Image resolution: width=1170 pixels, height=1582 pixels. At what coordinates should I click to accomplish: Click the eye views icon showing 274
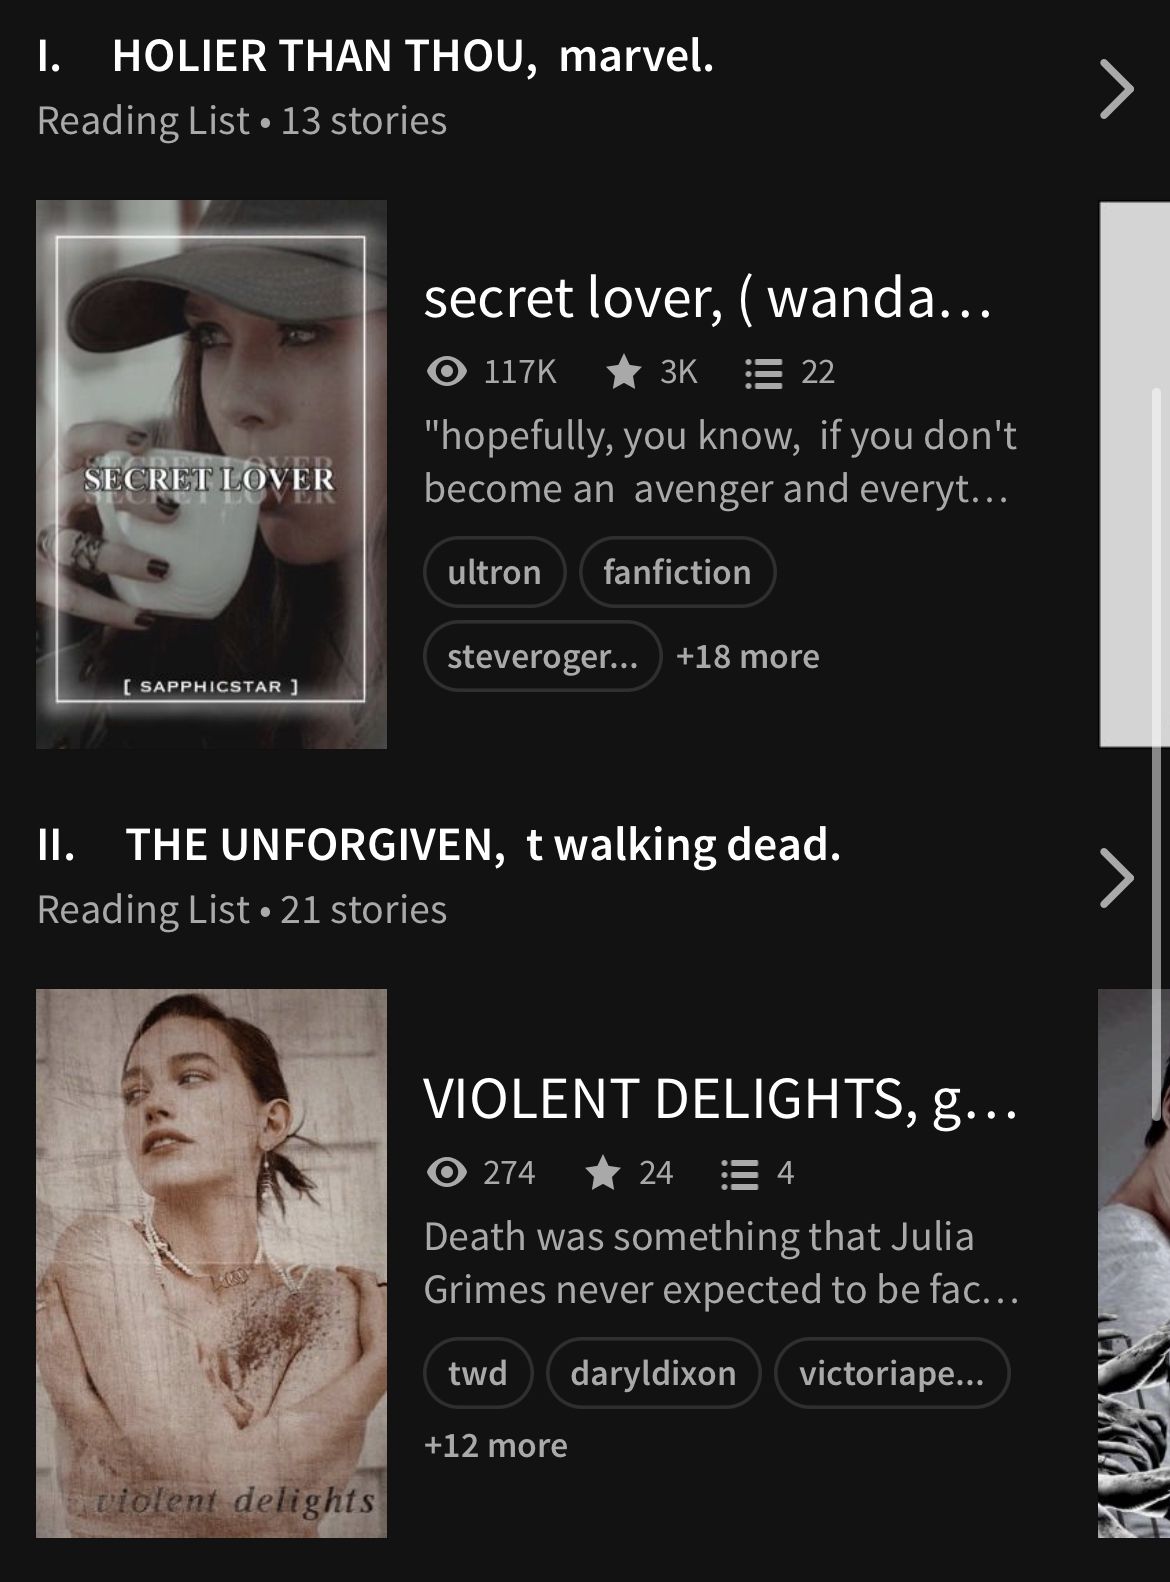(x=446, y=1172)
